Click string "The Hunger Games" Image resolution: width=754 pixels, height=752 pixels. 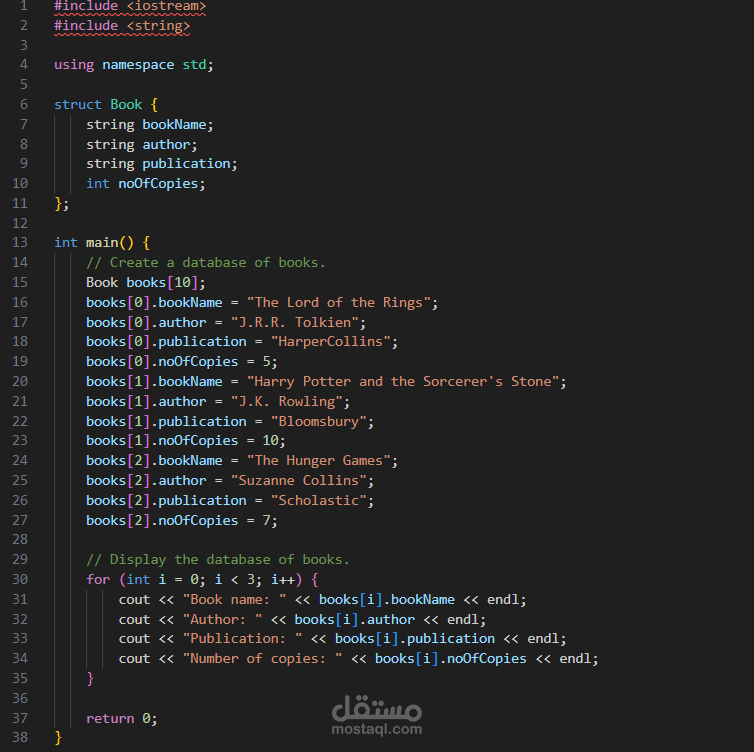point(319,461)
